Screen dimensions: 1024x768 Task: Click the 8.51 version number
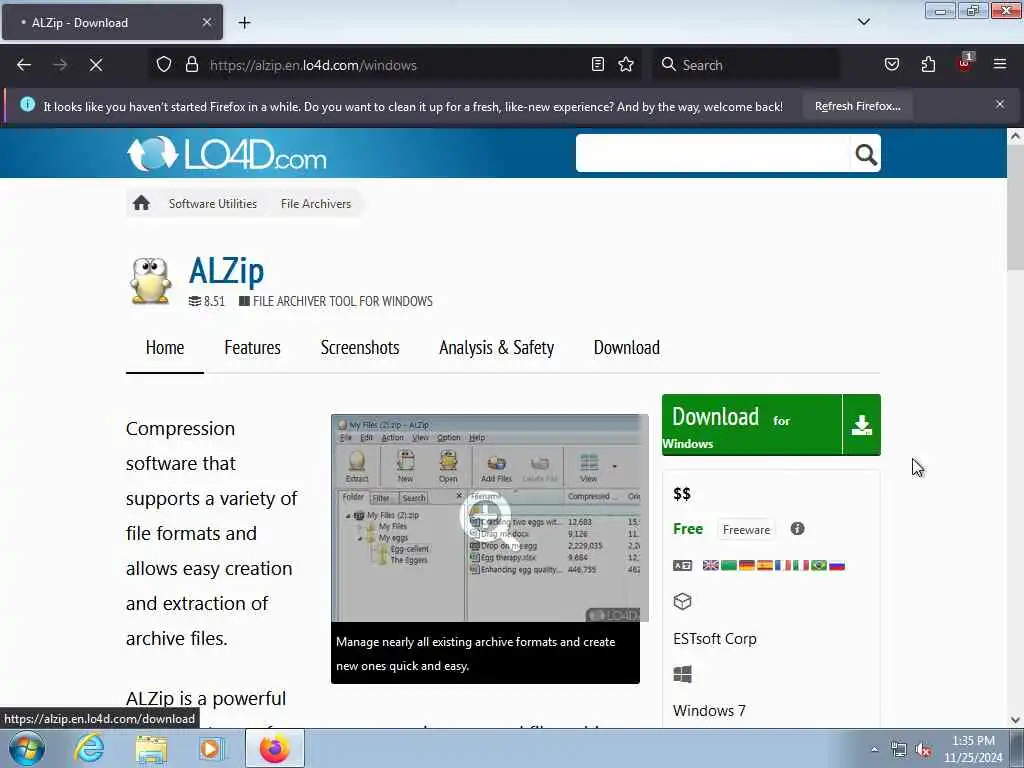click(214, 301)
